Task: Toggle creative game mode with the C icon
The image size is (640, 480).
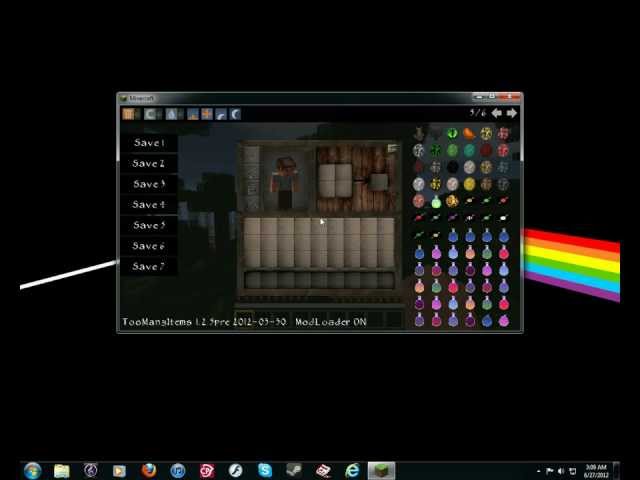Action: [x=150, y=114]
